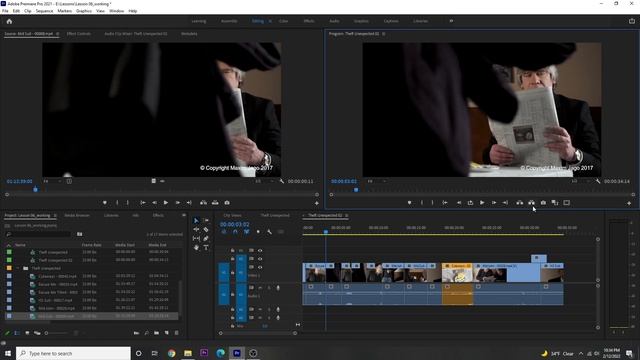Image resolution: width=640 pixels, height=360 pixels.
Task: Enable voice-over record on Audio 1 track
Action: [x=278, y=288]
